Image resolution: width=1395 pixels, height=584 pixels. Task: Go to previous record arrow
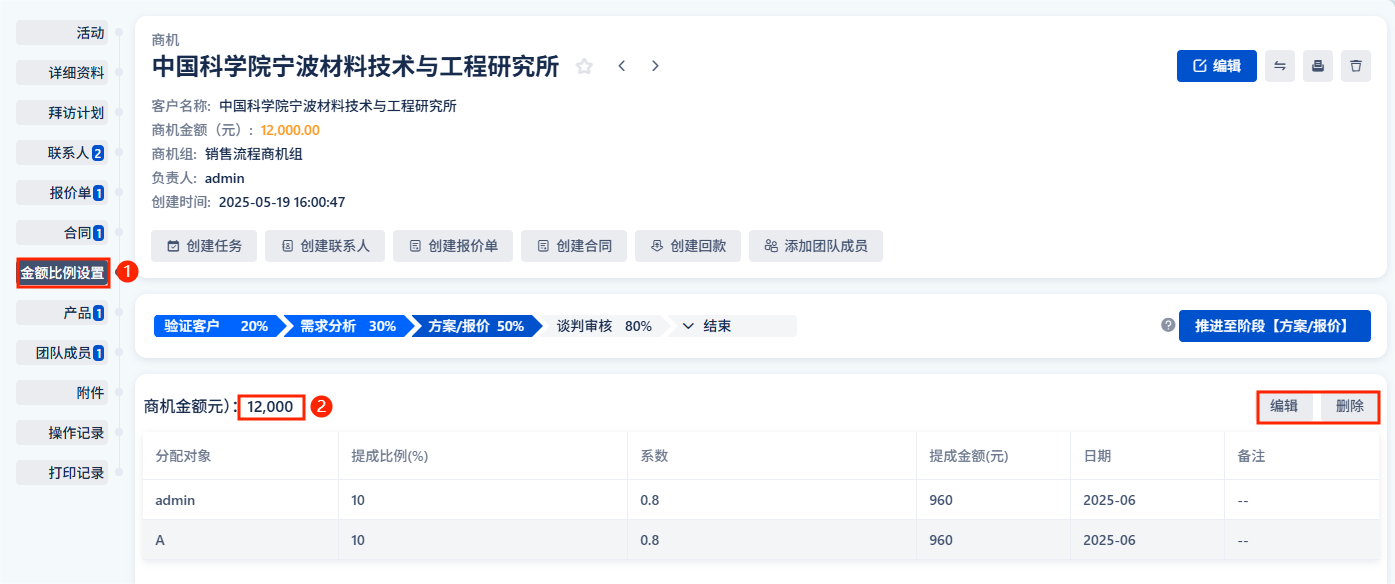[621, 66]
